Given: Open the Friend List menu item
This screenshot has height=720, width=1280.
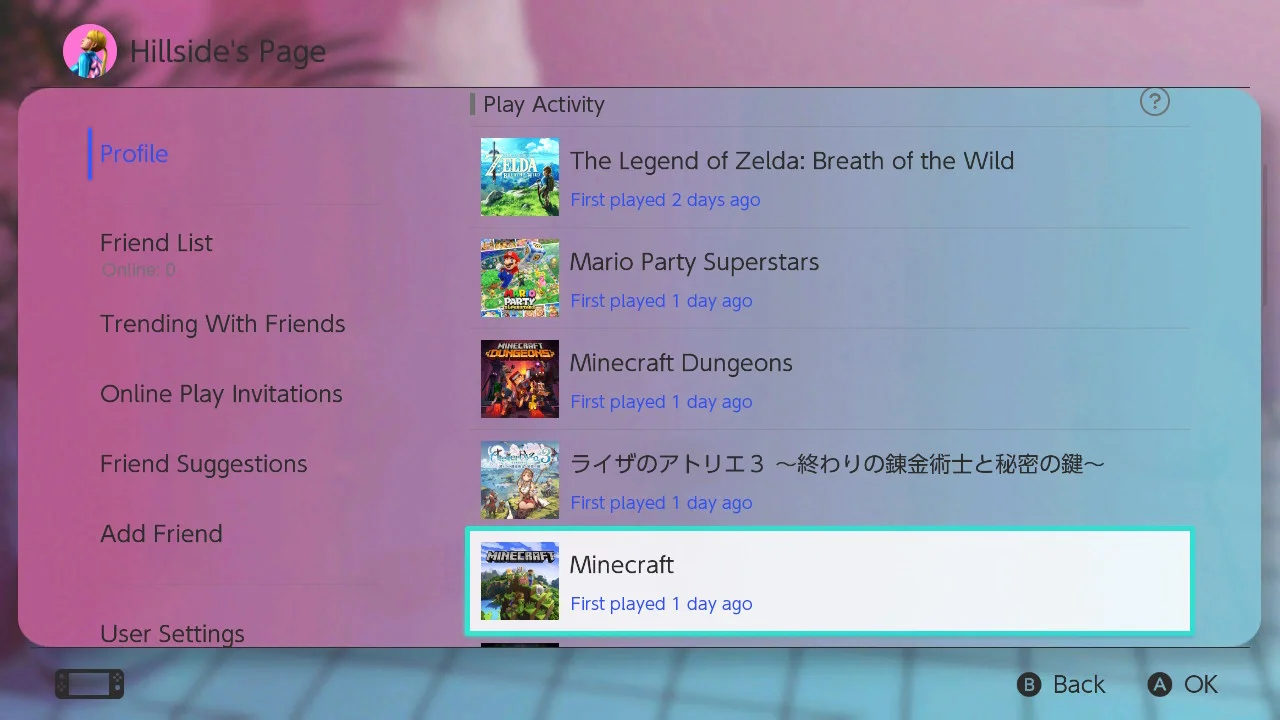Looking at the screenshot, I should click(x=156, y=243).
